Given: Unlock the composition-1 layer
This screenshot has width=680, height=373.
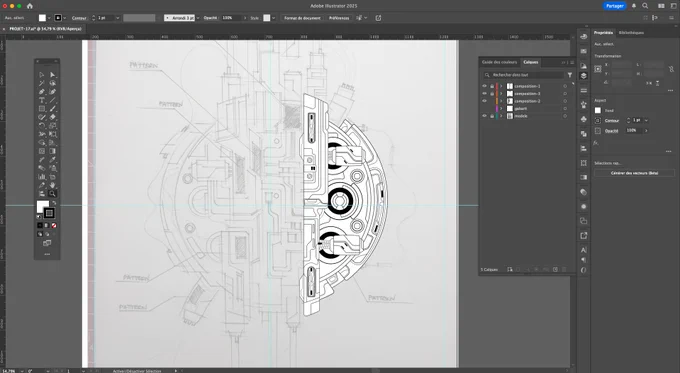Looking at the screenshot, I should [491, 86].
